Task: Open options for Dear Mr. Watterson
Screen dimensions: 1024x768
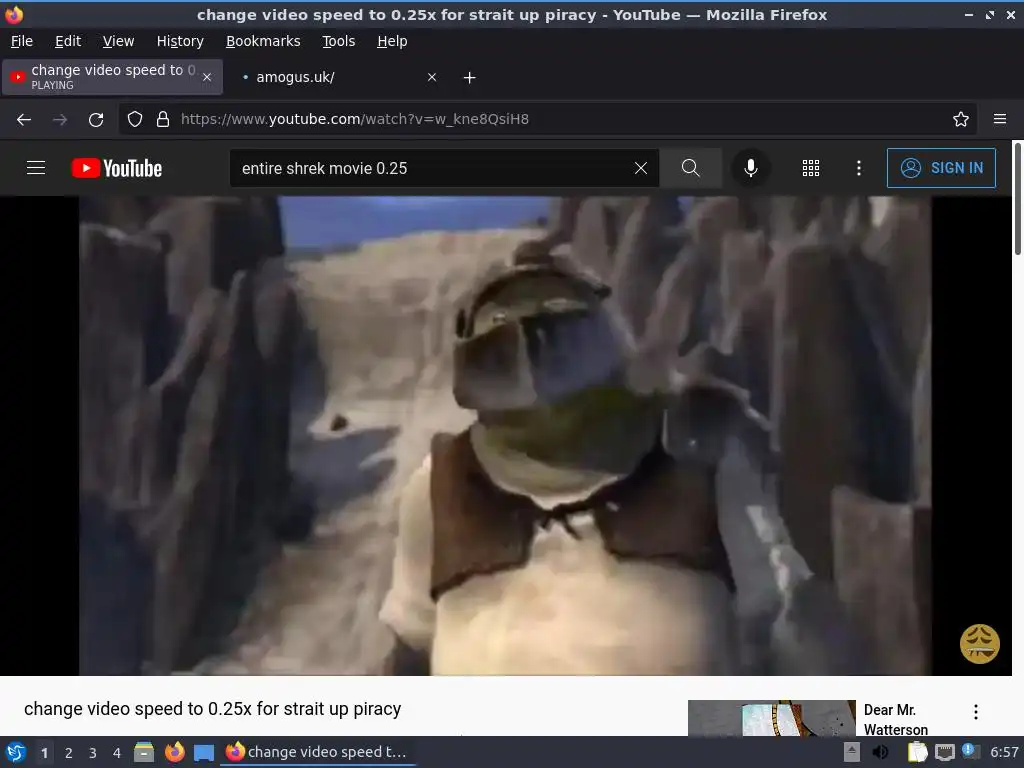Action: [x=975, y=712]
